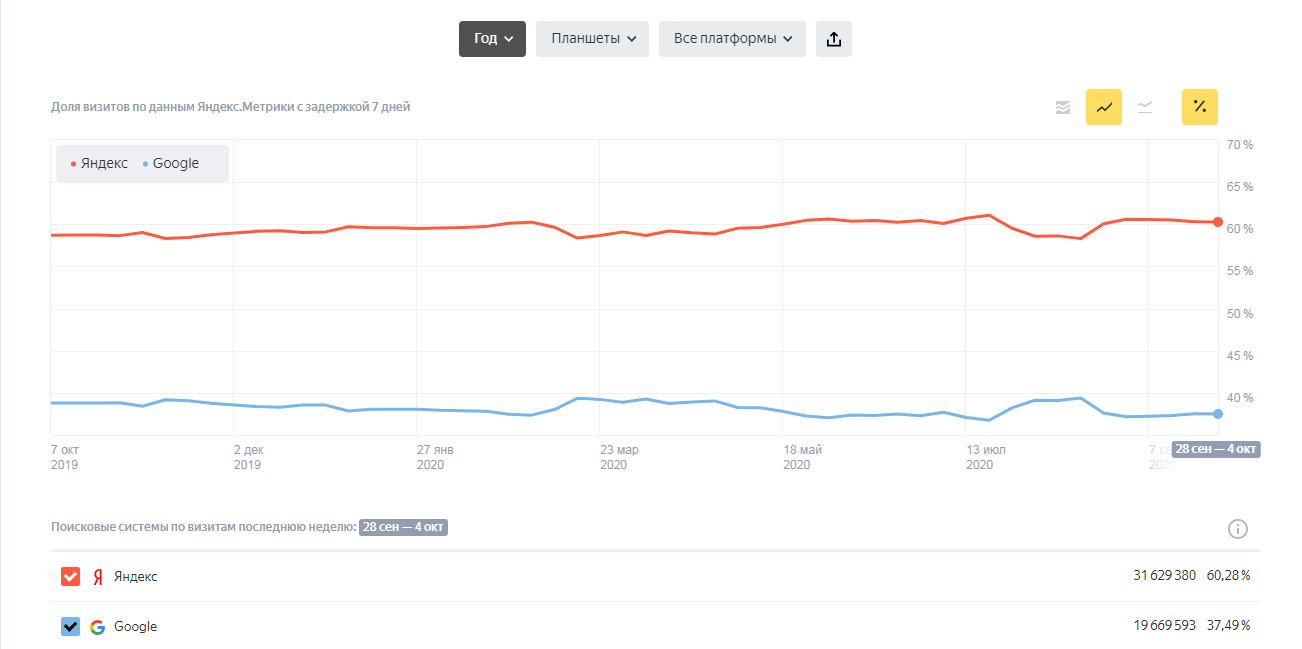This screenshot has width=1302, height=649.
Task: Select the line chart view icon
Action: click(x=1104, y=107)
